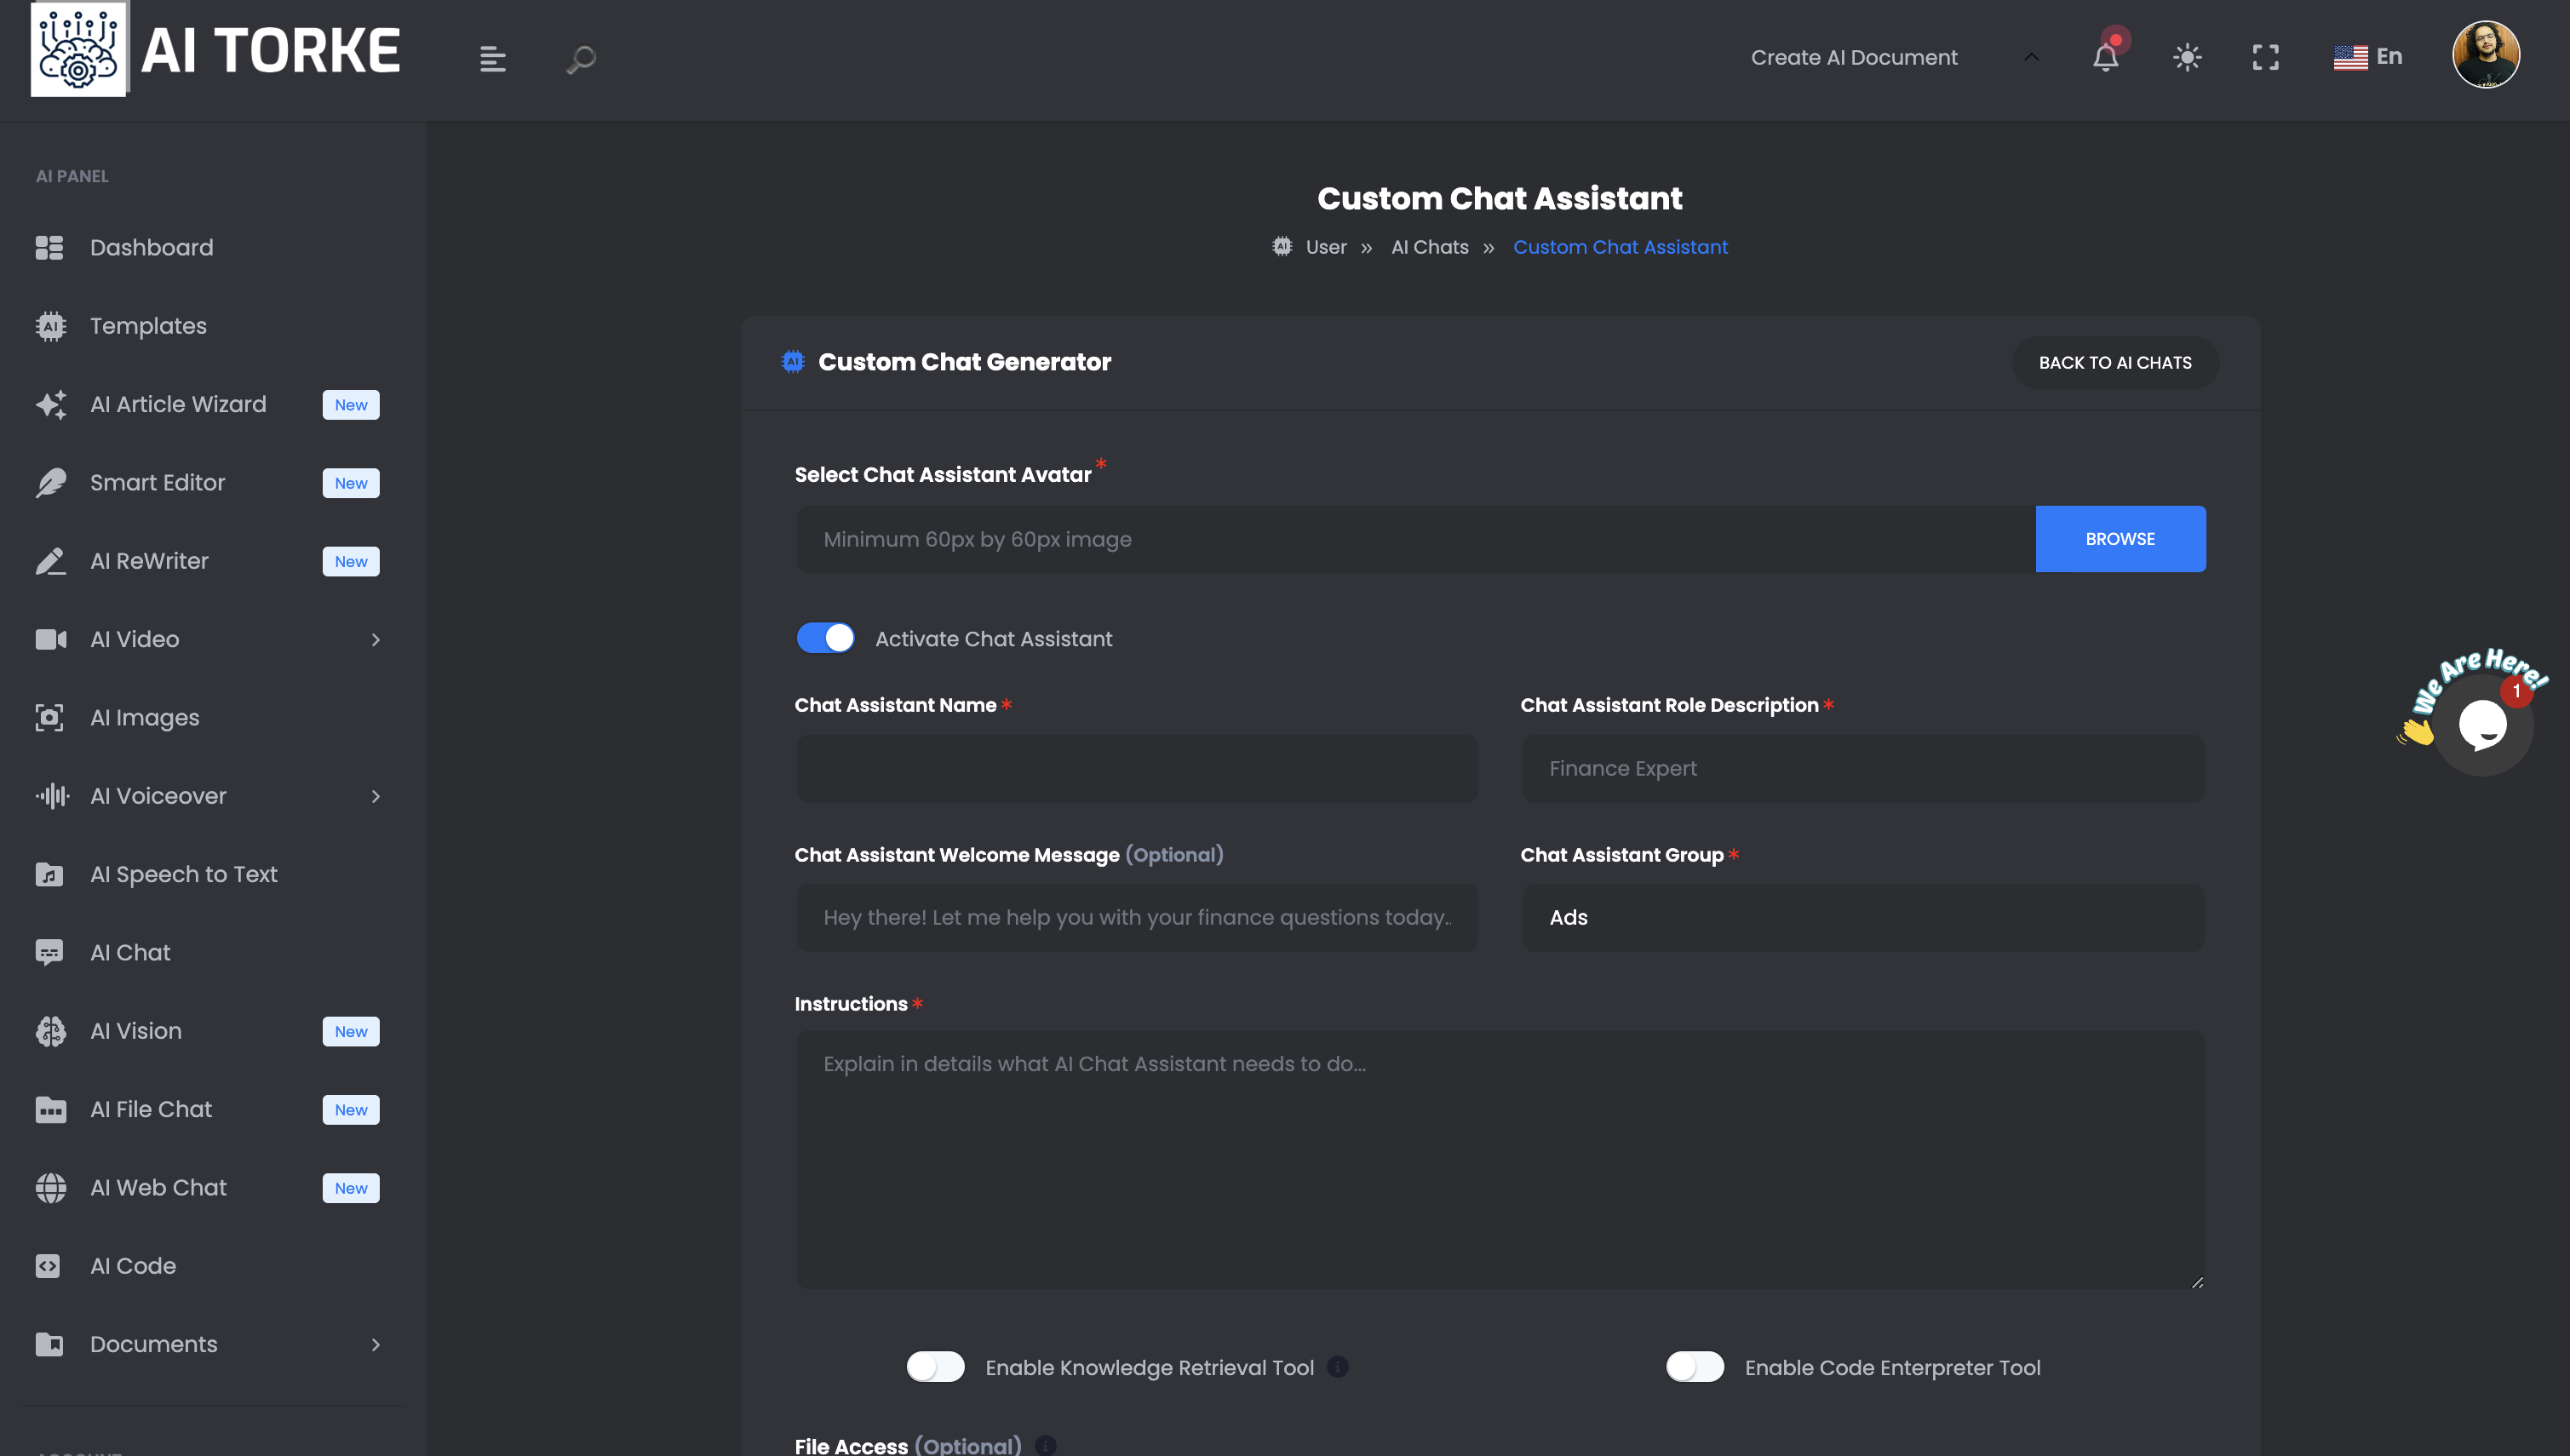
Task: Select the Templates sidebar icon
Action: click(x=50, y=325)
